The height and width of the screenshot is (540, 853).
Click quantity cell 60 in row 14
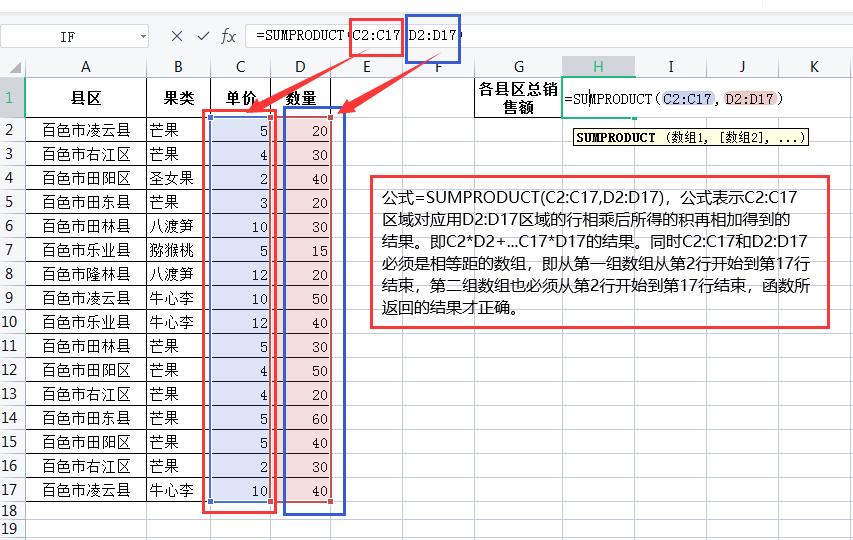[x=301, y=418]
